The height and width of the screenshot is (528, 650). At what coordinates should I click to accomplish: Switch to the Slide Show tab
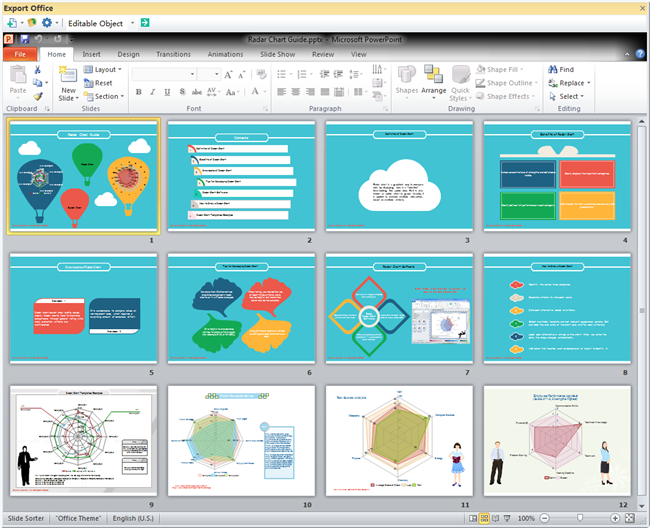click(x=278, y=54)
